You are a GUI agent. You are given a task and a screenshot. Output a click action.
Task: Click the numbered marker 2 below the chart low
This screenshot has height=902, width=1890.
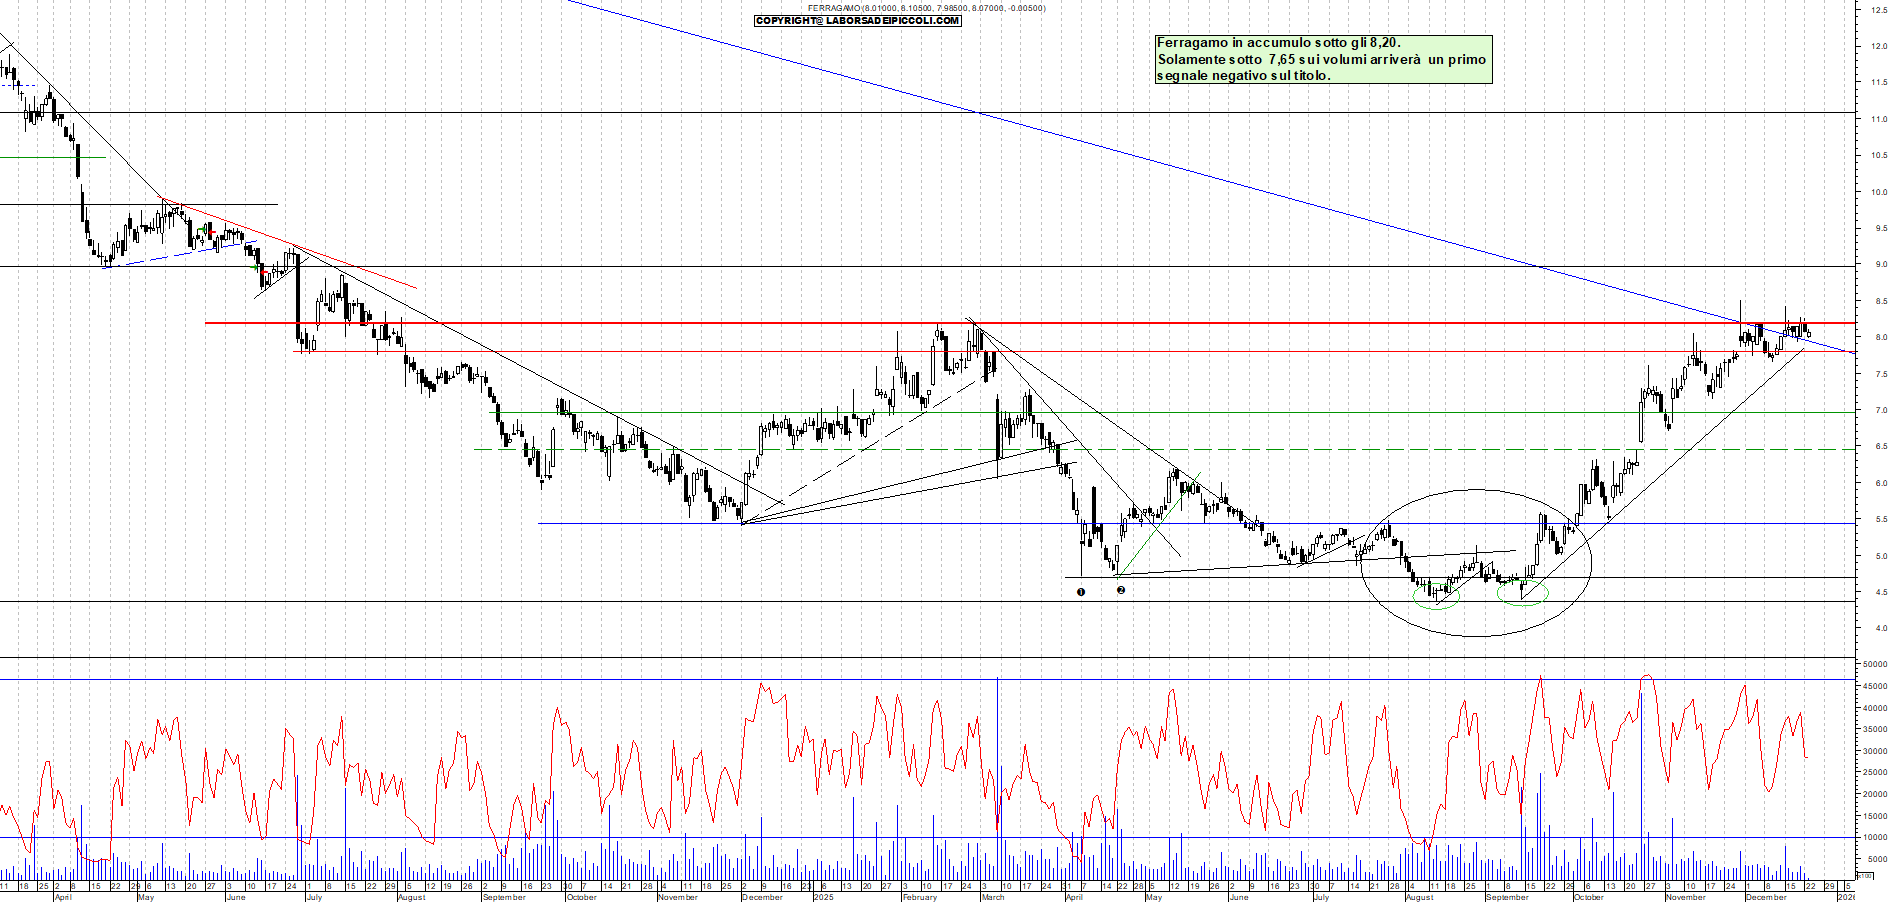click(1120, 590)
